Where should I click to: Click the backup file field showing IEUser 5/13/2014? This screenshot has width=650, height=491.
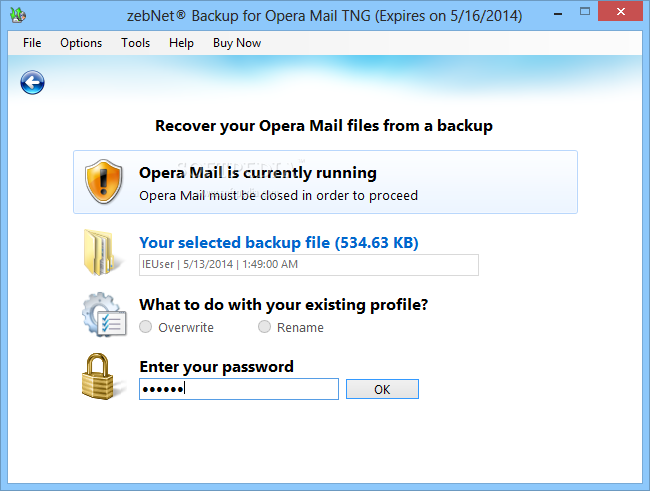click(309, 265)
